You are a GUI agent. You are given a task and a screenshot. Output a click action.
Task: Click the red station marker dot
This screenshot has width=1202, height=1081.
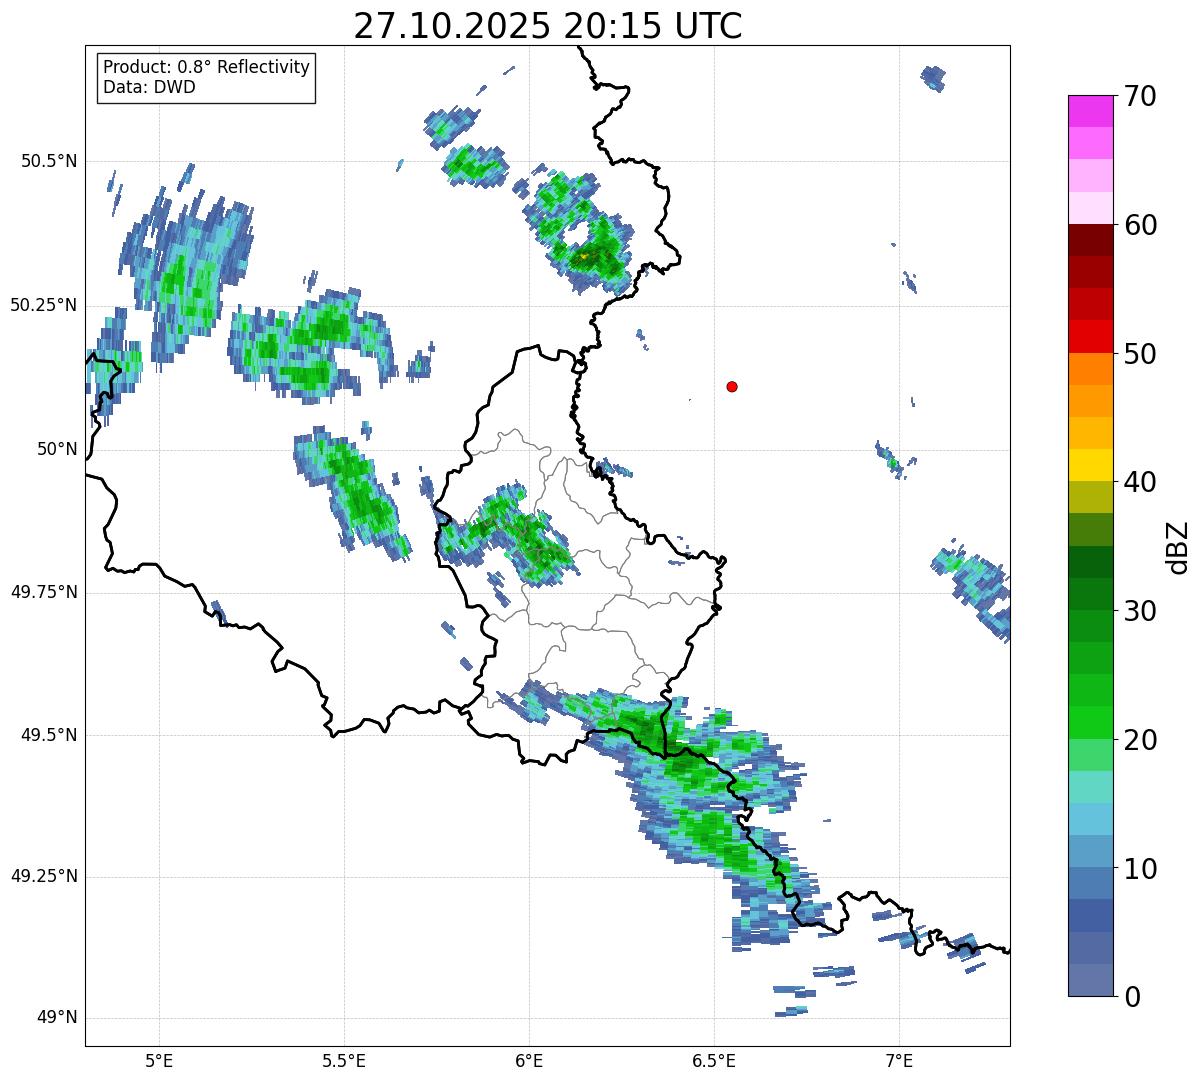tap(732, 387)
